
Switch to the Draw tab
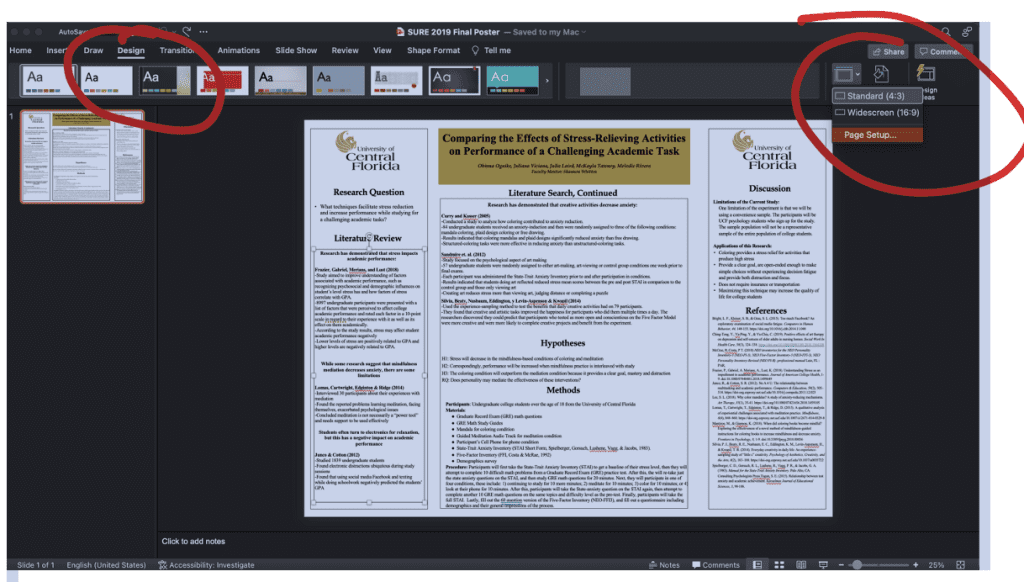[x=93, y=50]
